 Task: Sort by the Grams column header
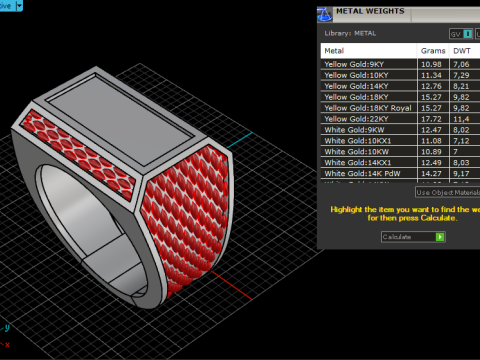point(433,51)
